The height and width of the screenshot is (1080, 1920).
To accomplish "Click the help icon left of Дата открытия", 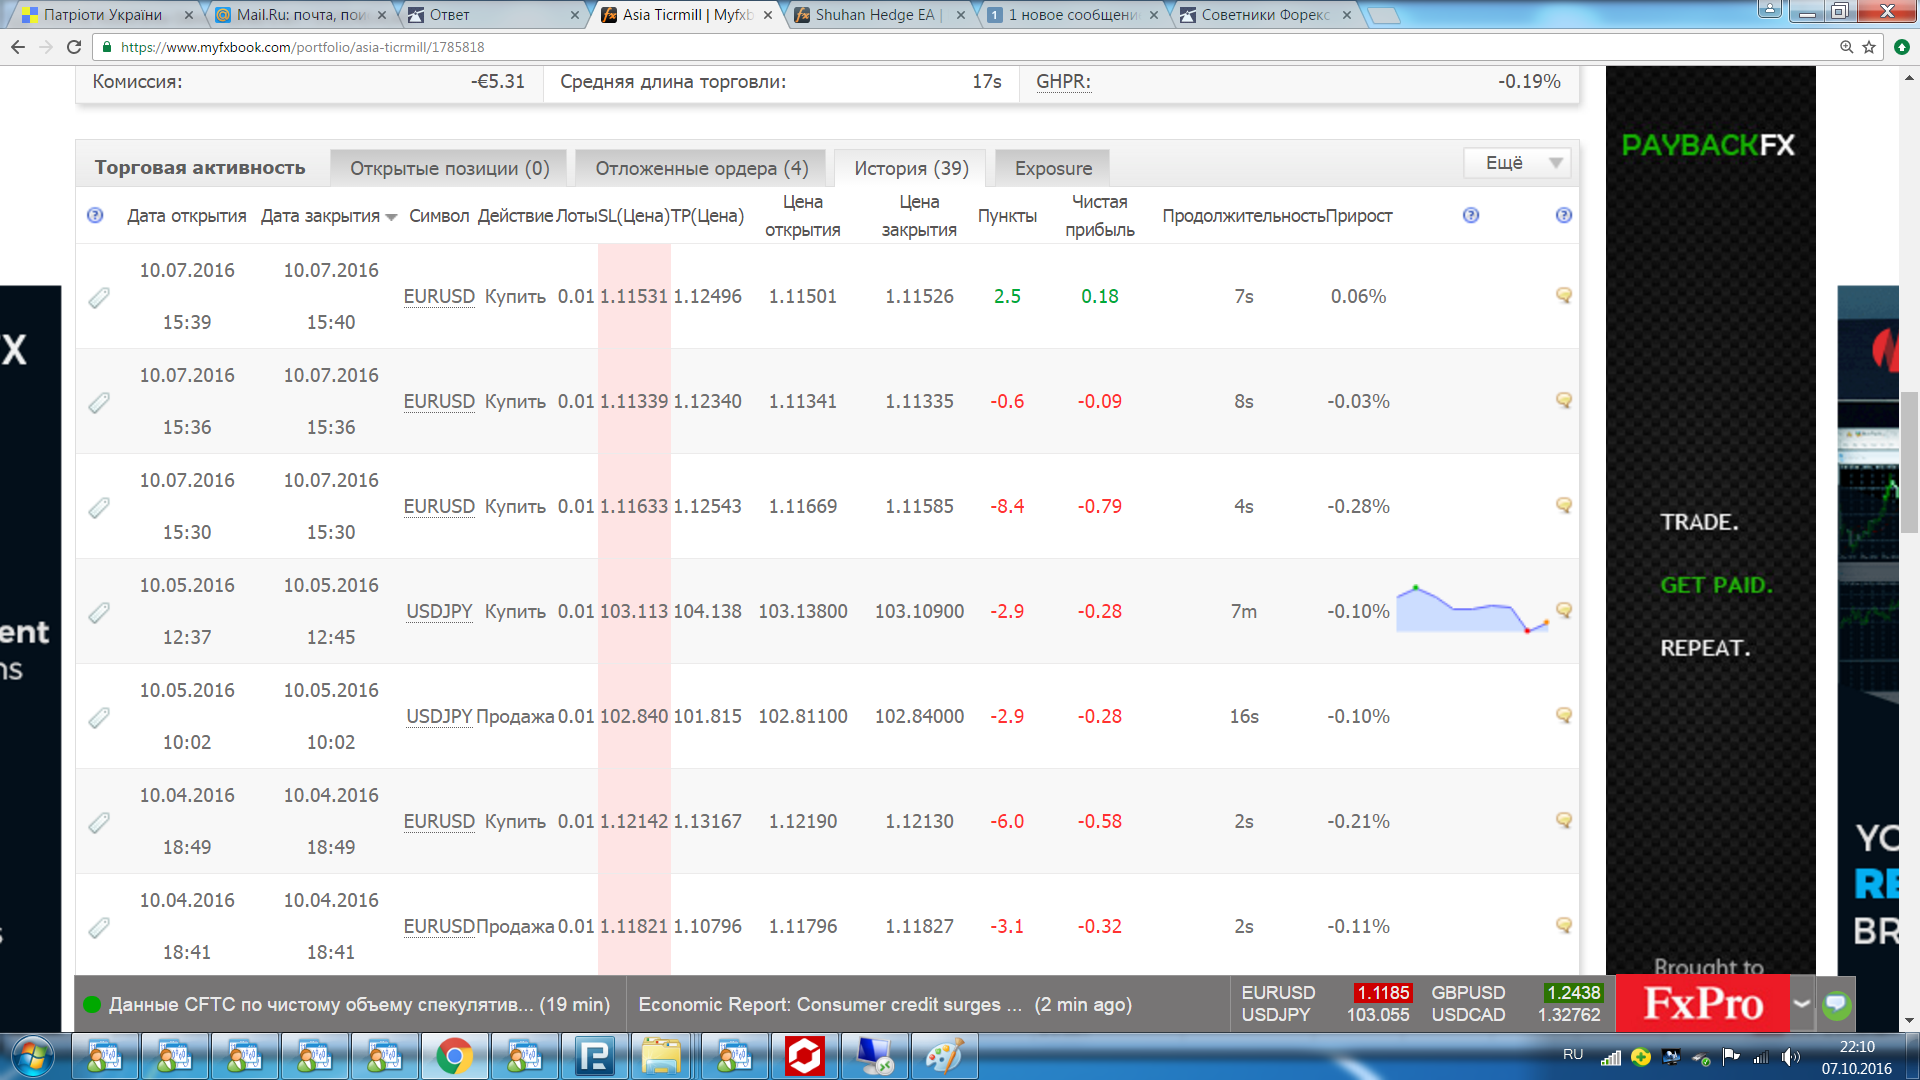I will coord(95,215).
